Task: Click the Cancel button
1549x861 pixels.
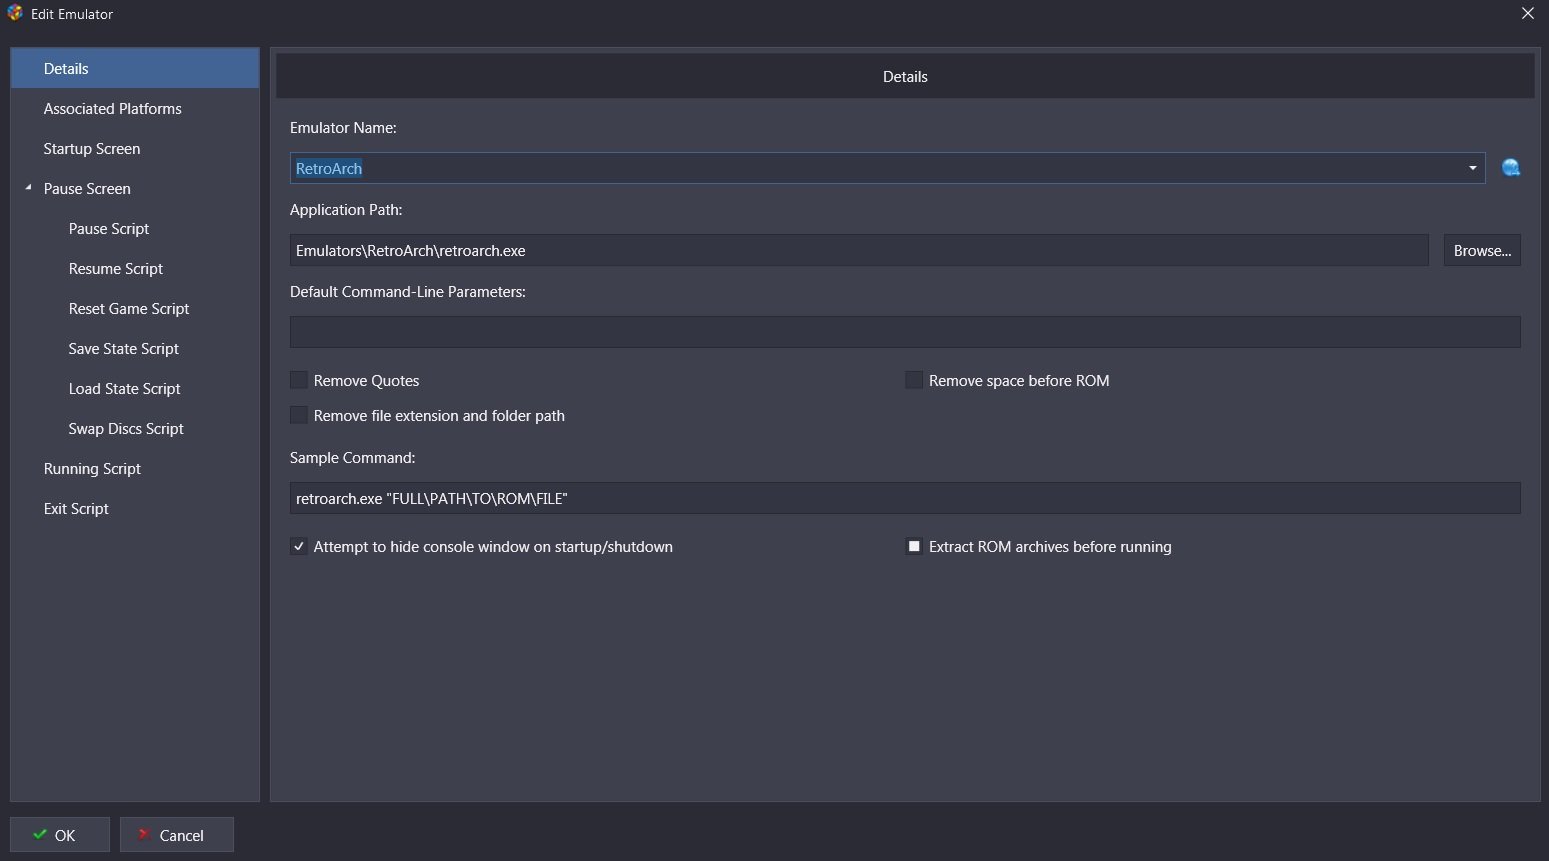Action: tap(177, 835)
